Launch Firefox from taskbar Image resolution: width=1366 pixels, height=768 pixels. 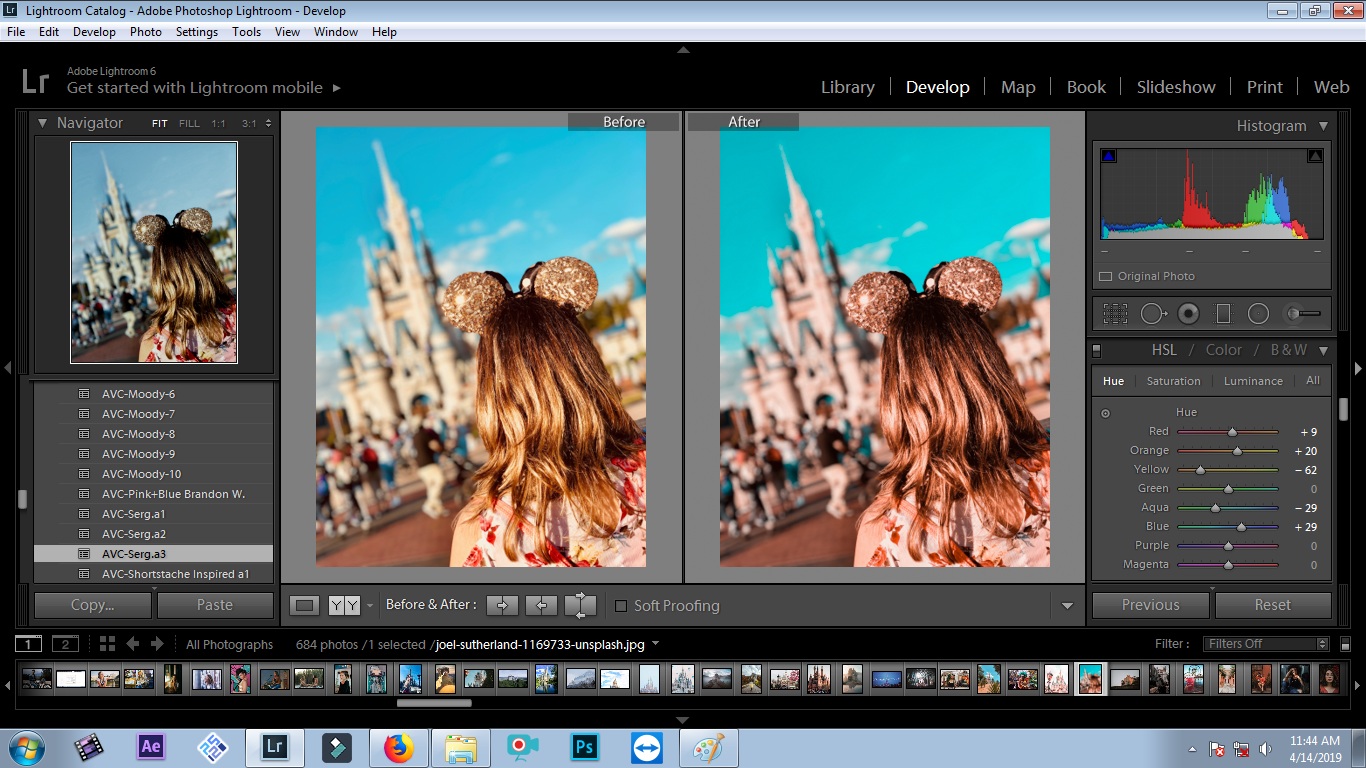click(x=398, y=747)
